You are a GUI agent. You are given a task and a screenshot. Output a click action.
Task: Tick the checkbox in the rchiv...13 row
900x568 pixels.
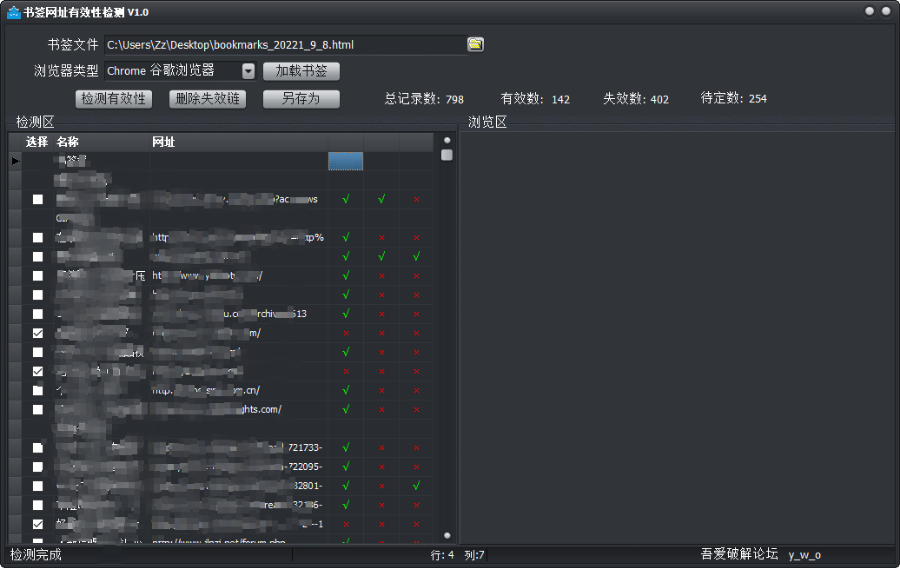(x=38, y=314)
